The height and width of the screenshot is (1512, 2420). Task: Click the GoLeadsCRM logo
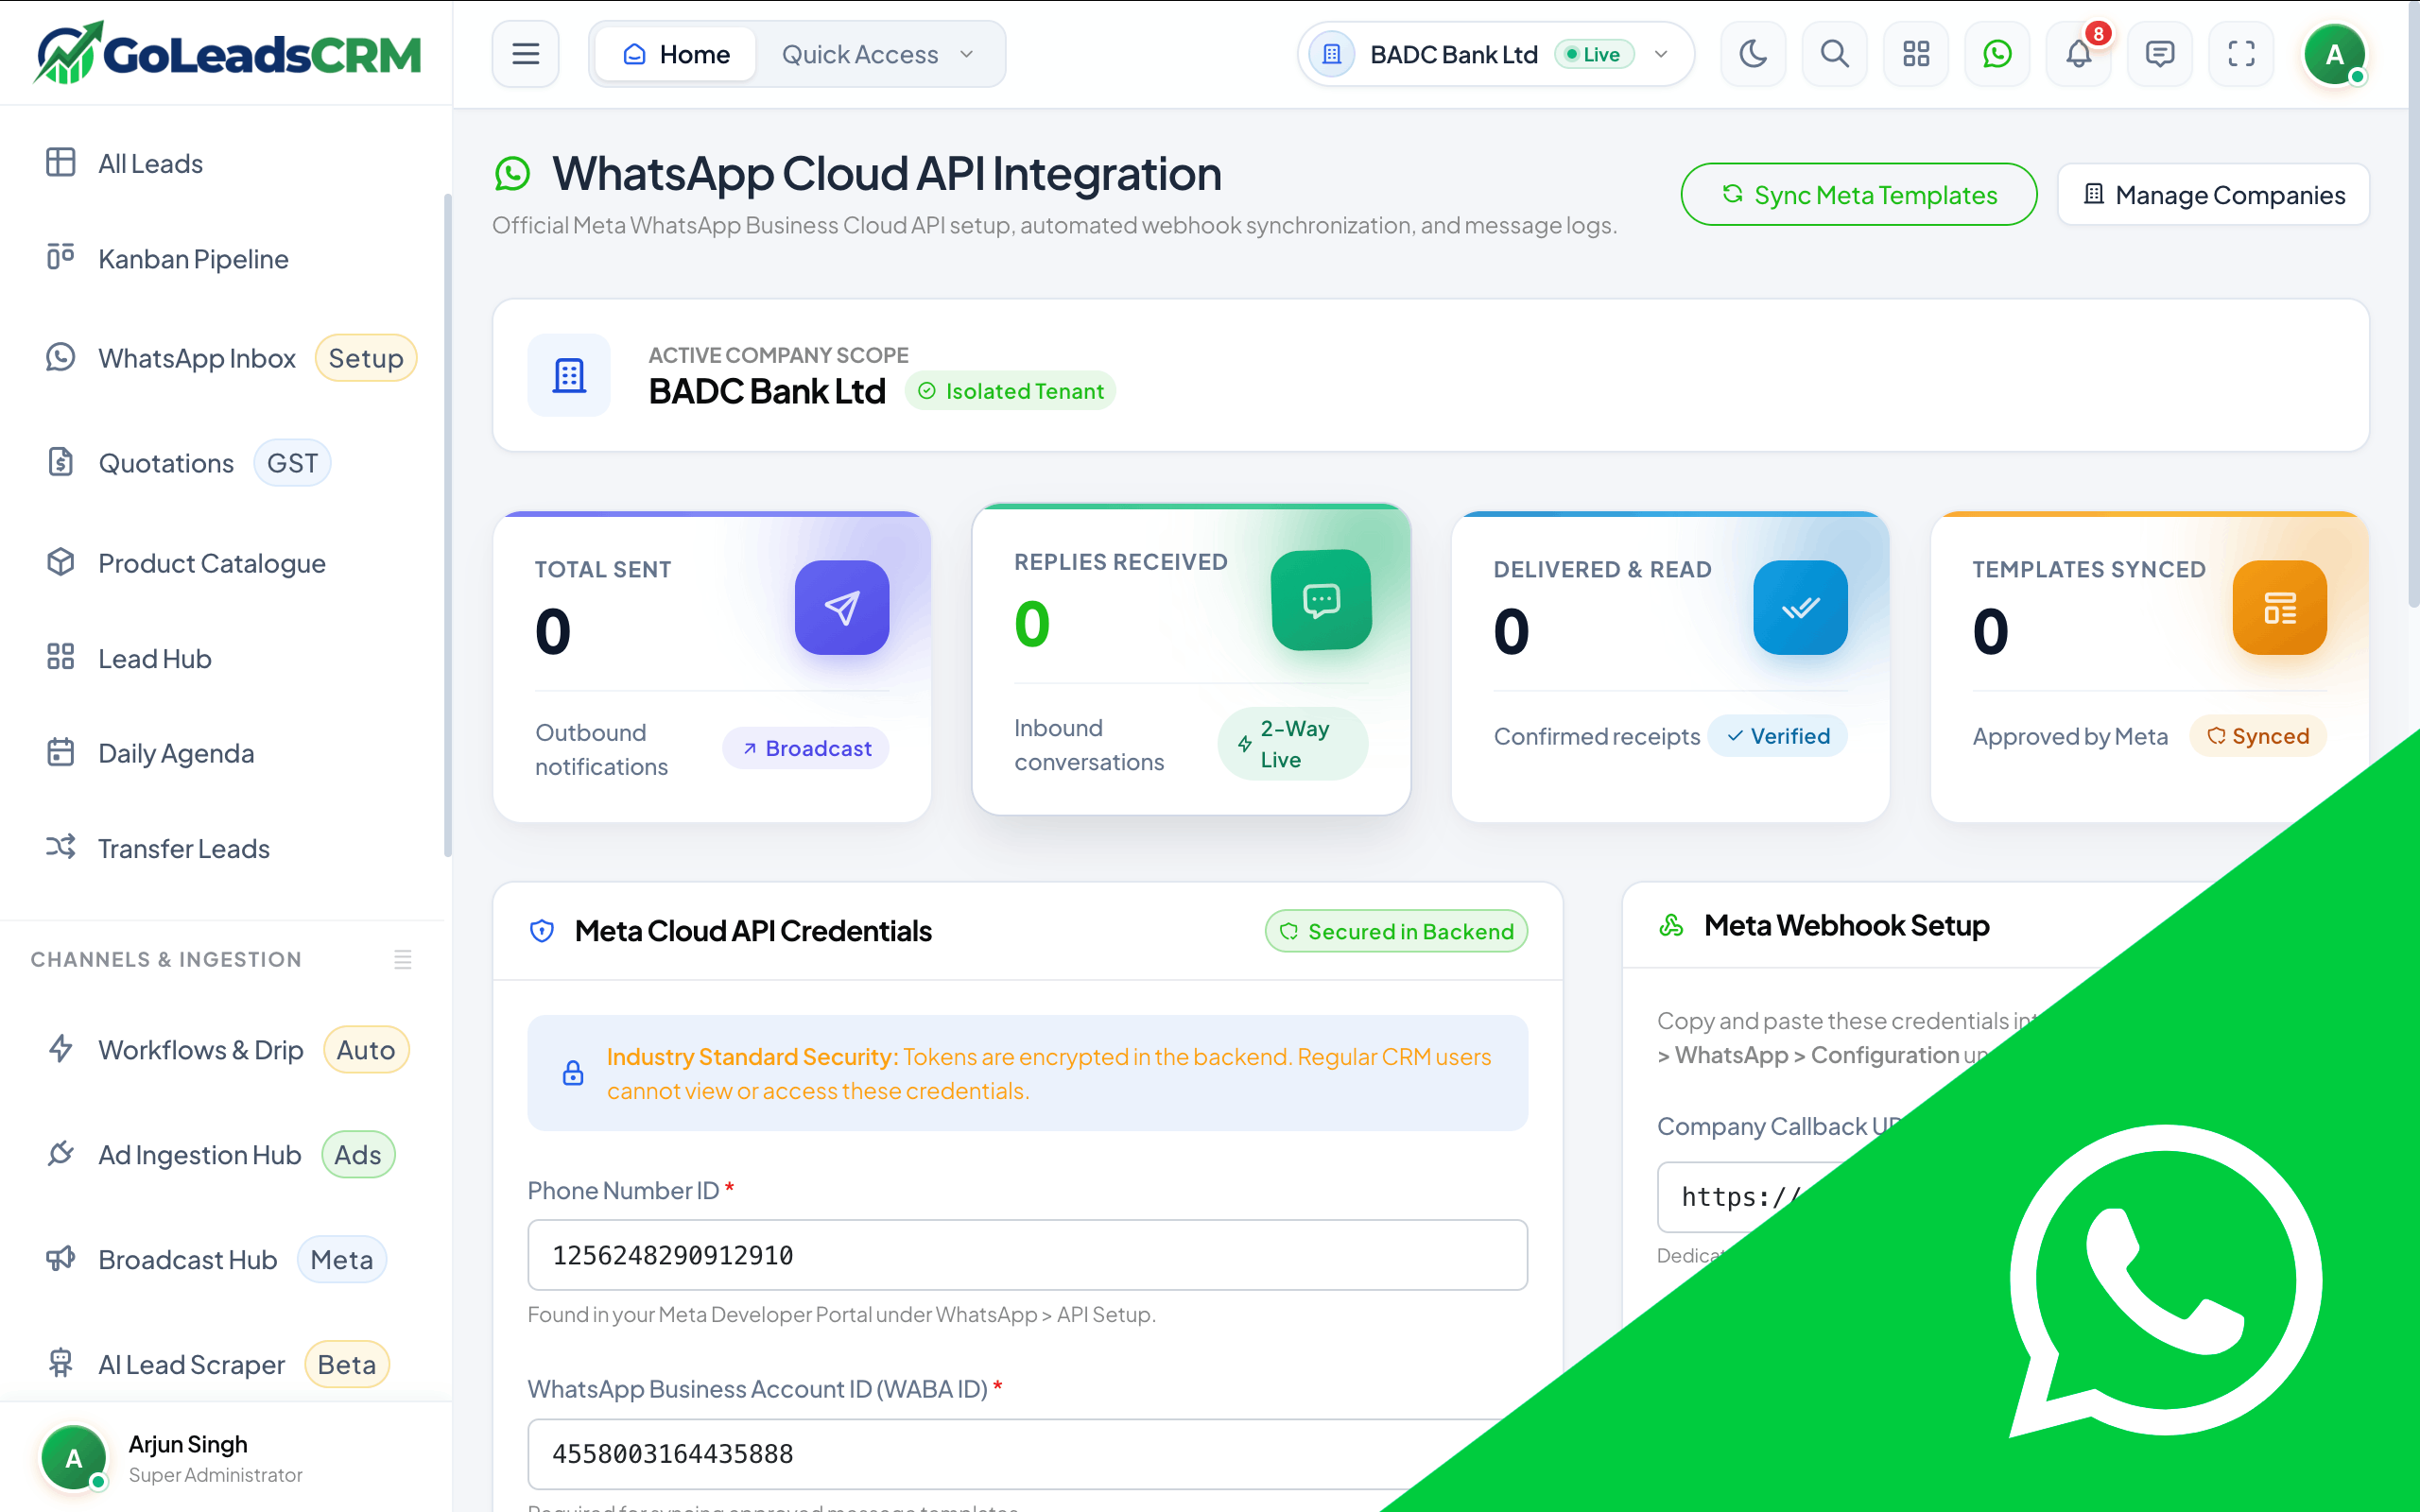[228, 54]
